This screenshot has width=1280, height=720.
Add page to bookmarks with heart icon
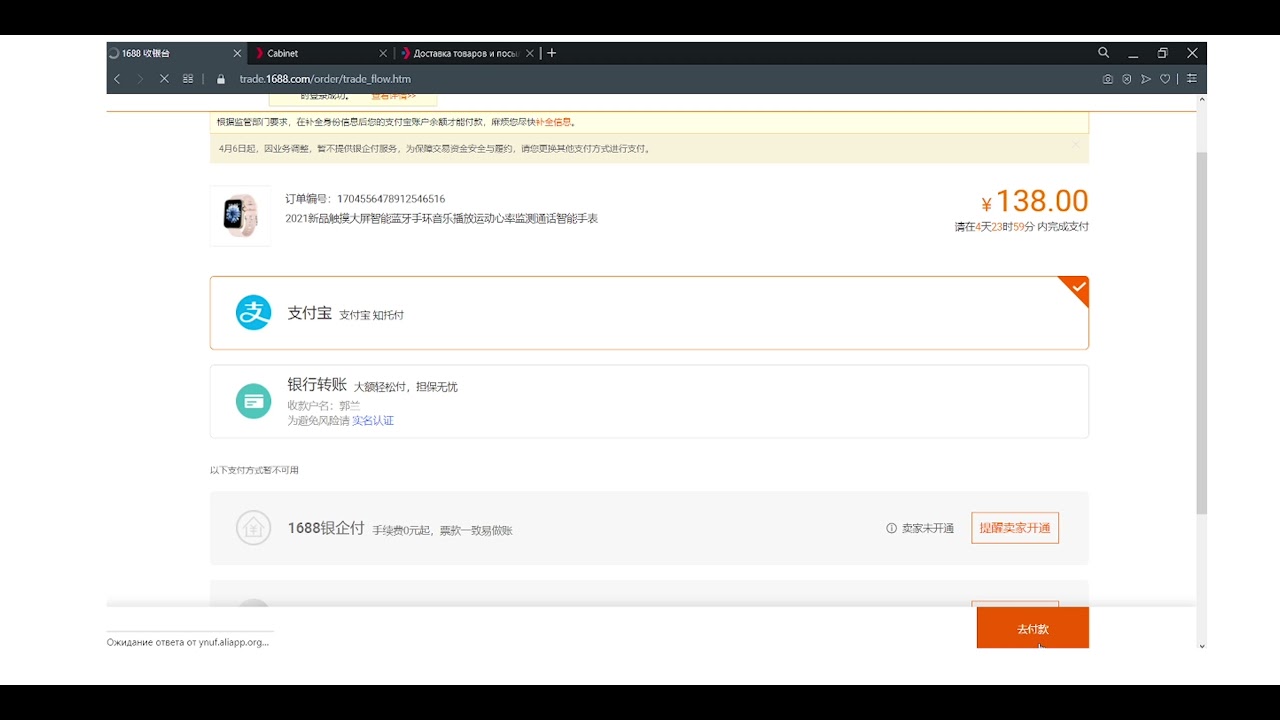click(x=1165, y=79)
